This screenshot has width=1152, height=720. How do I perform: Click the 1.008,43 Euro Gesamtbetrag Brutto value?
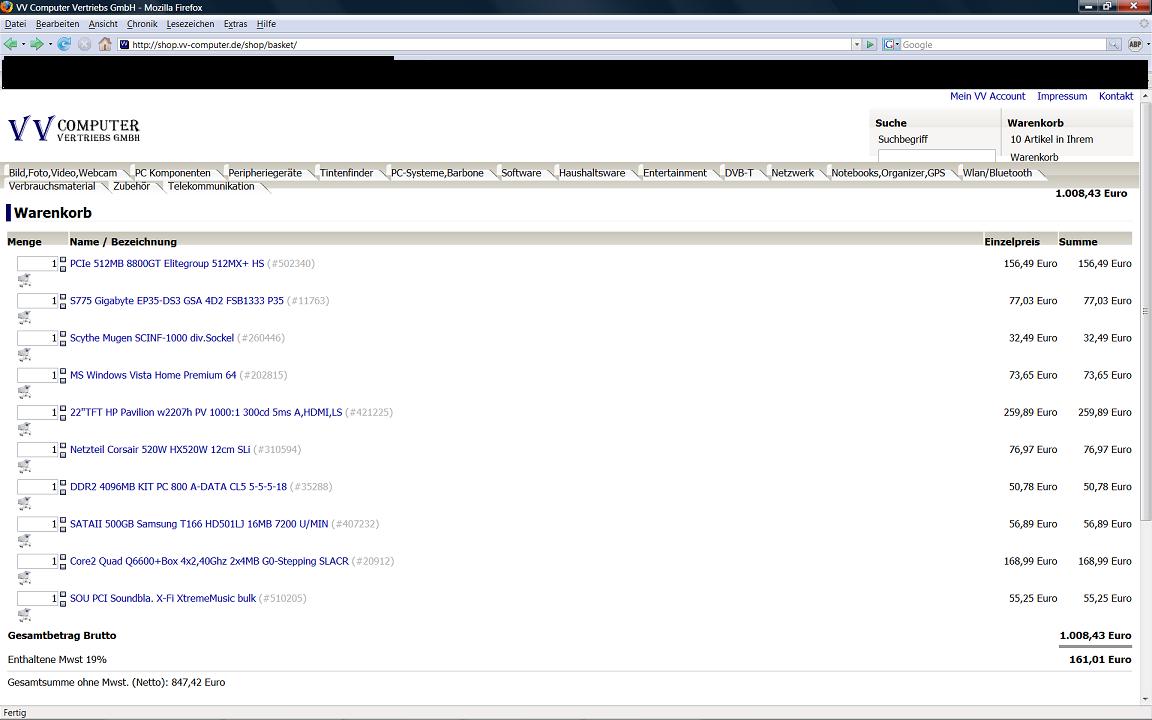[1095, 635]
